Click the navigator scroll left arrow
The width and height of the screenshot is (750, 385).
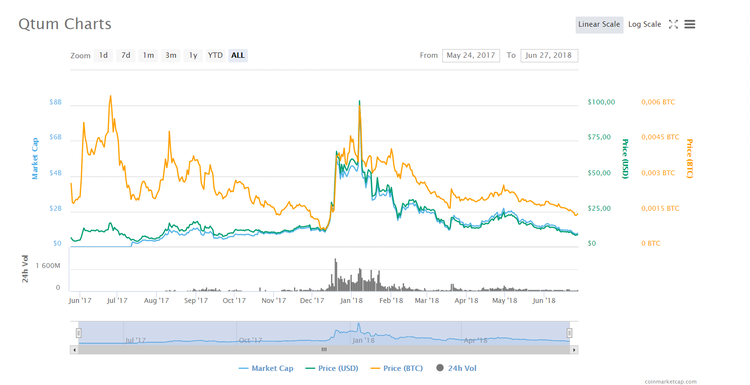pos(74,350)
